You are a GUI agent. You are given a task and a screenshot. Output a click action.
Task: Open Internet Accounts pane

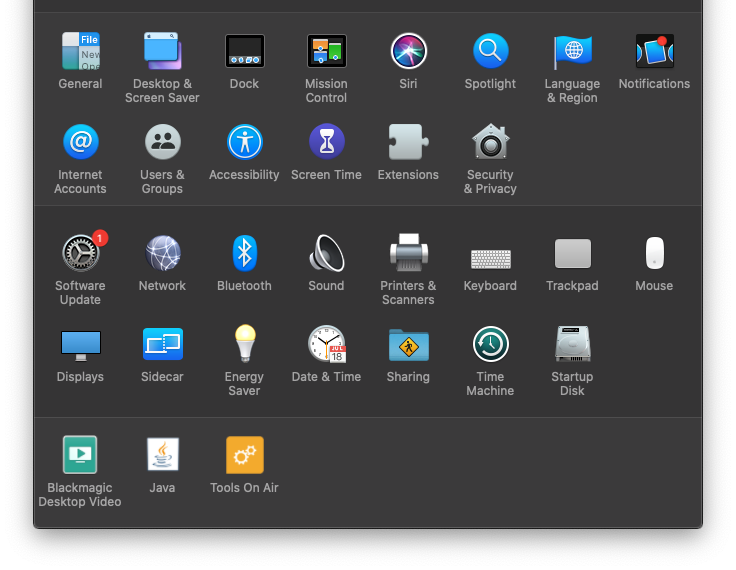point(80,142)
